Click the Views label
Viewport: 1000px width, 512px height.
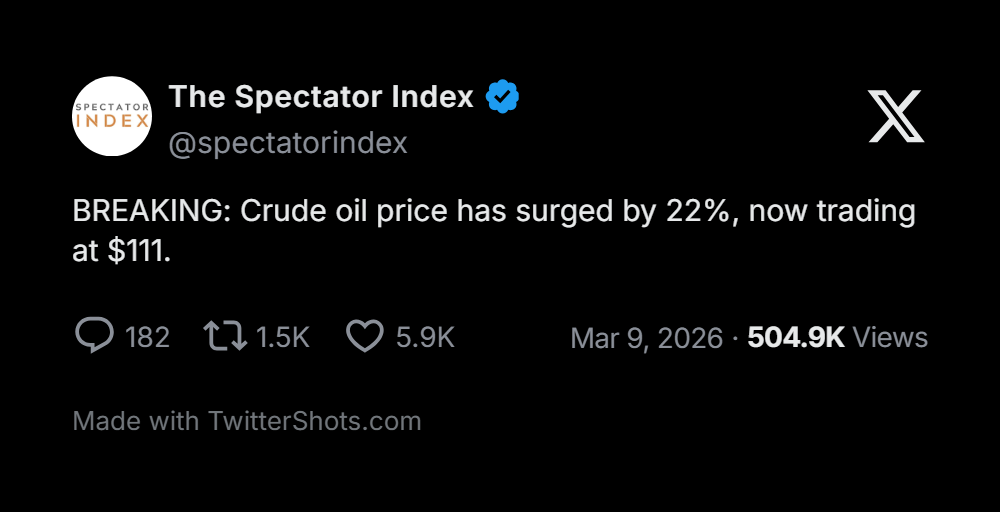[891, 337]
